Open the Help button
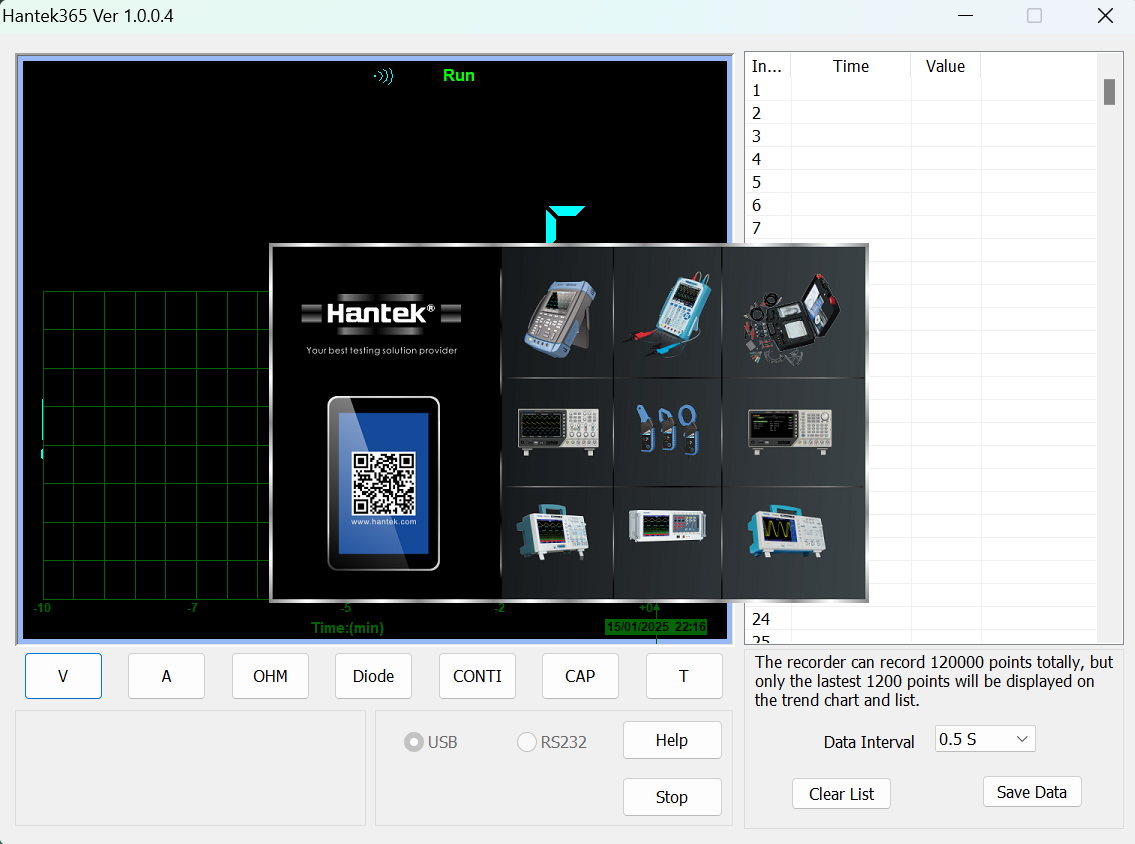Viewport: 1135px width, 844px height. point(672,740)
